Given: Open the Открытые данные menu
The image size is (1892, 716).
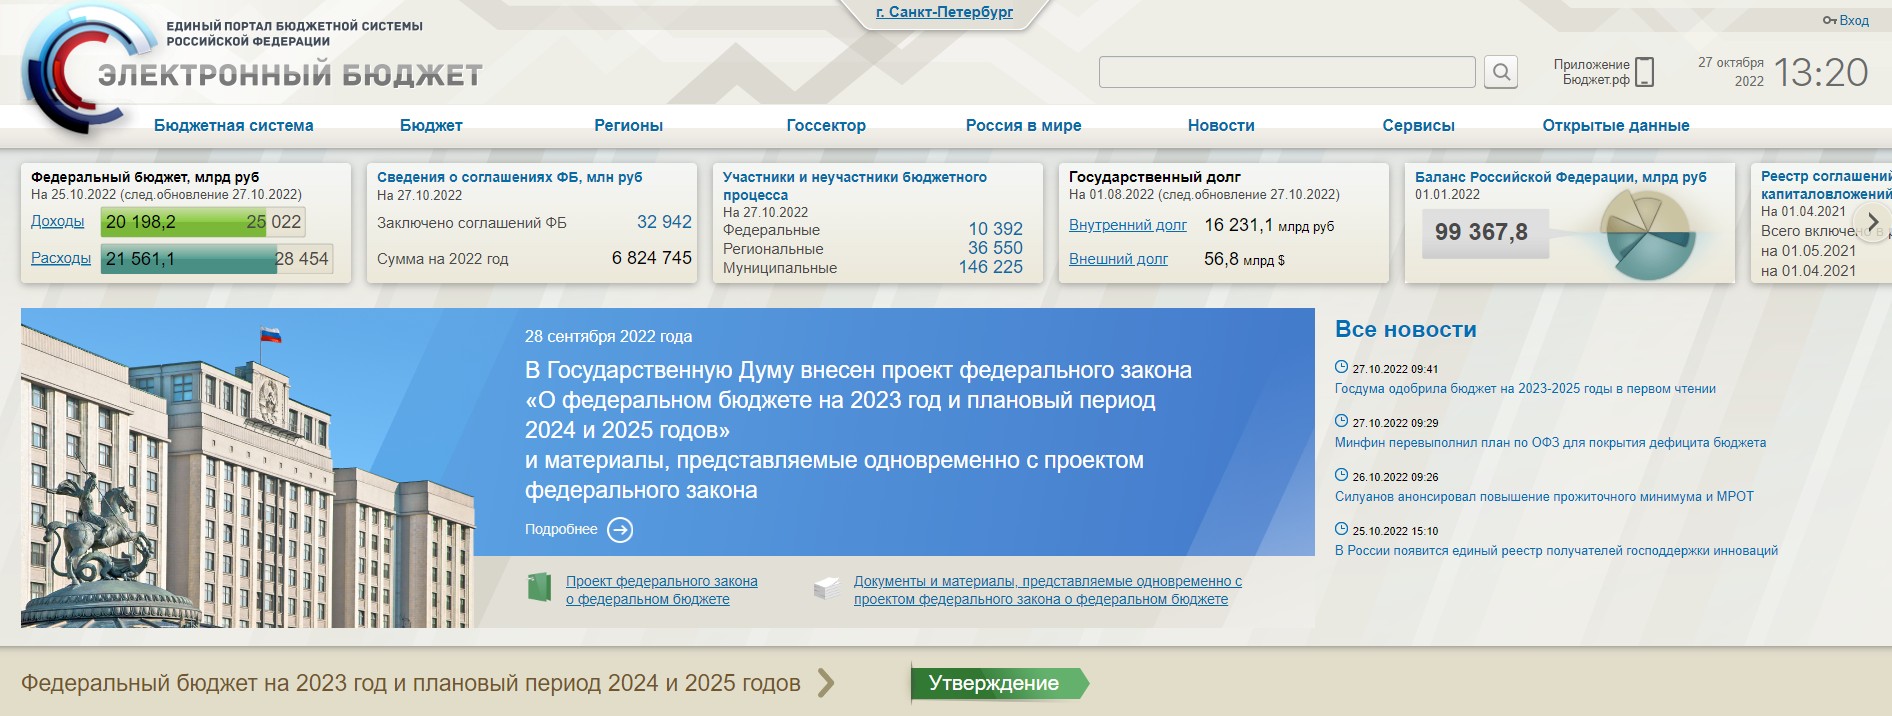Looking at the screenshot, I should [1616, 126].
